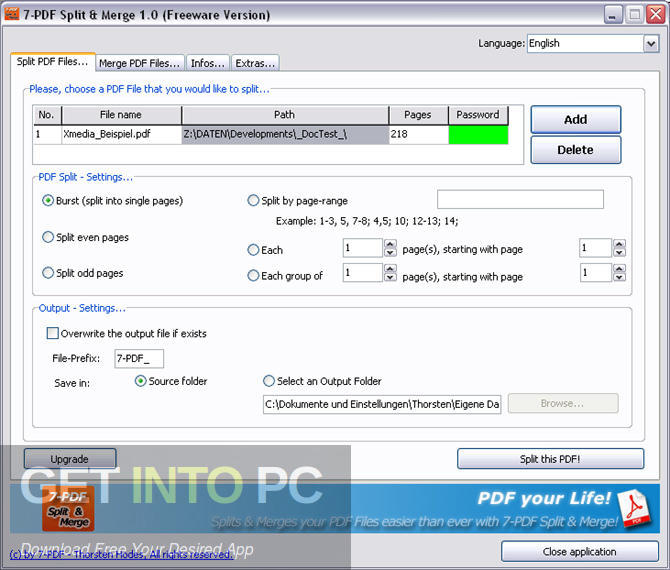
Task: Click the Add button
Action: coord(576,120)
